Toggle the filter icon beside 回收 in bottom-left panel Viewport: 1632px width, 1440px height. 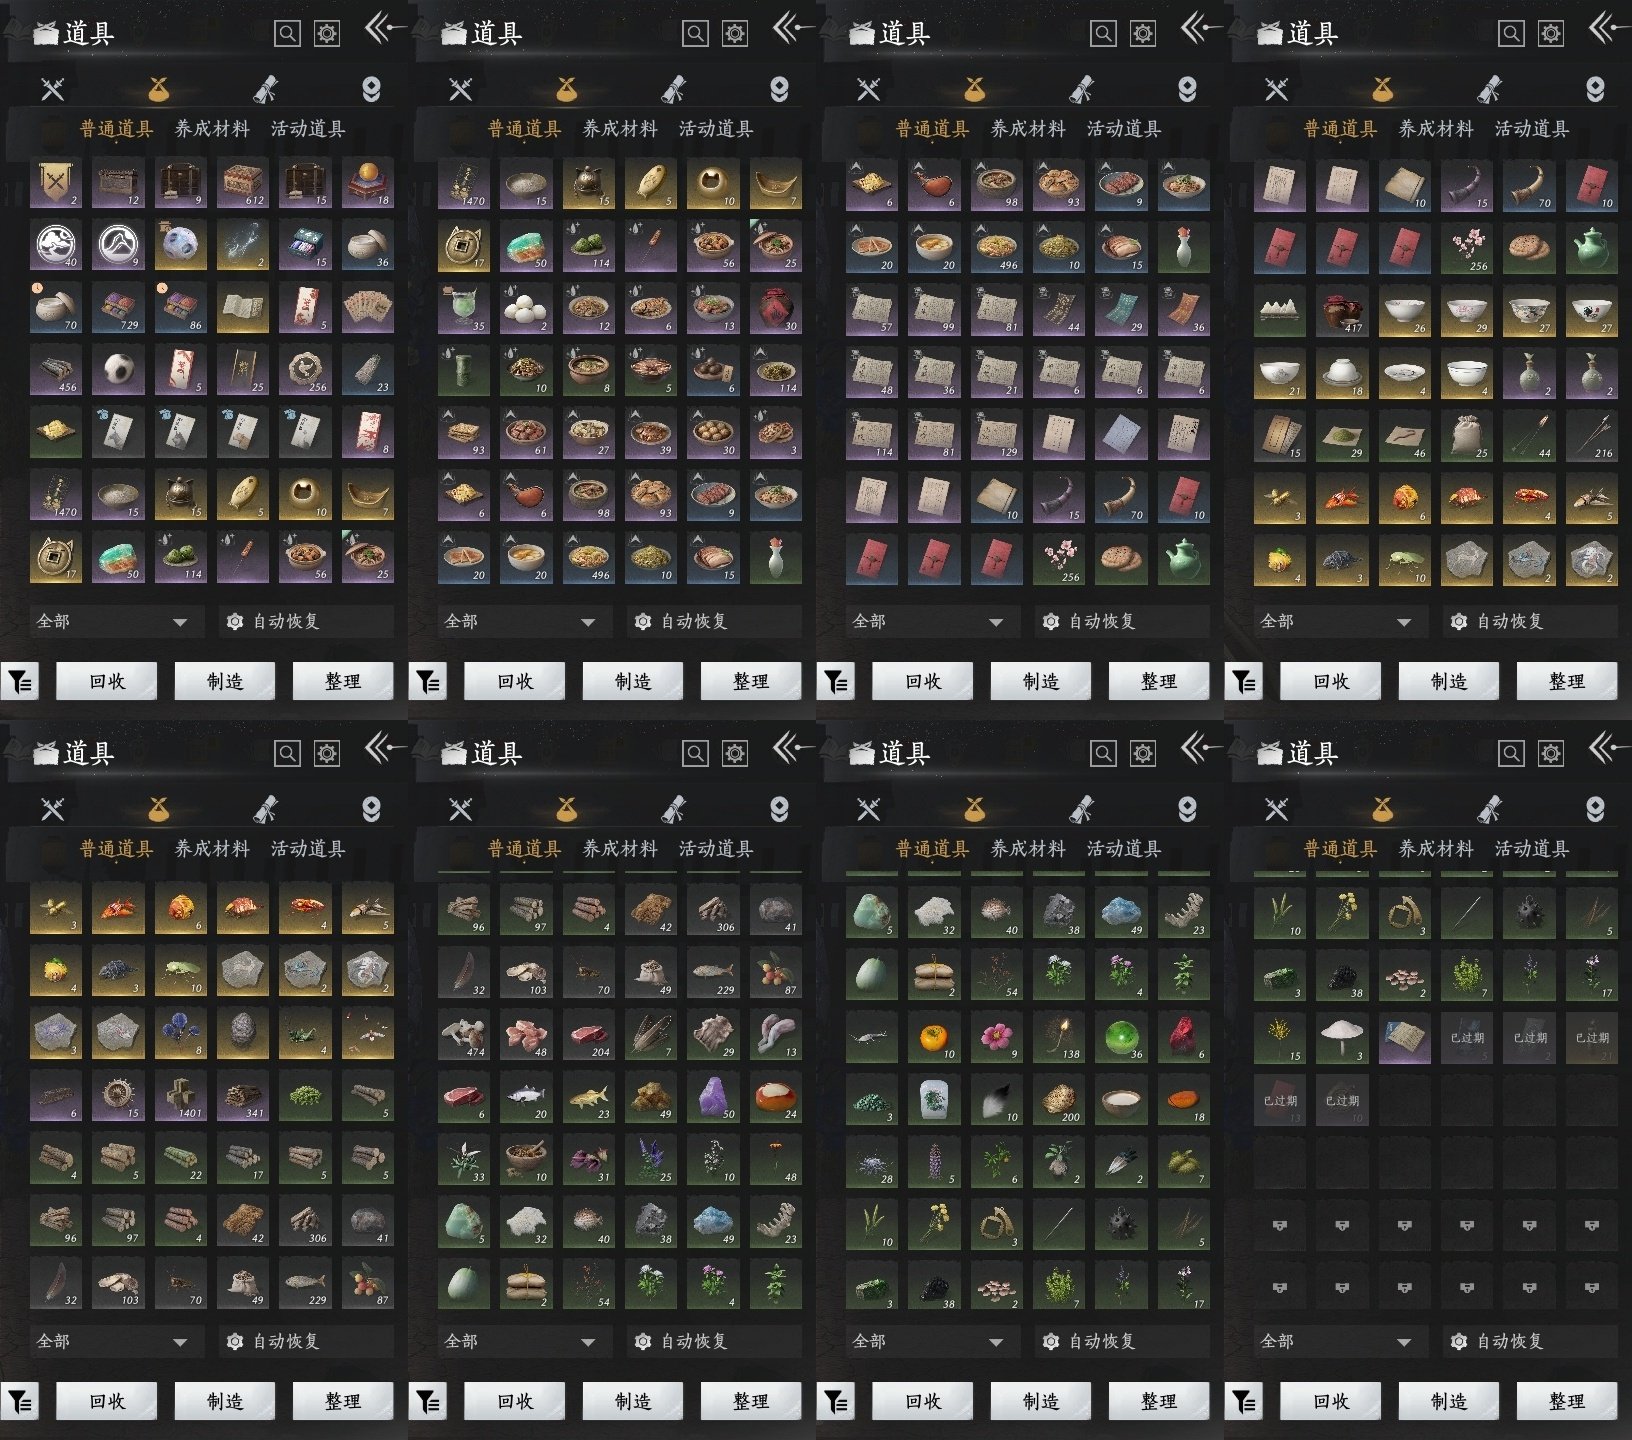[x=21, y=1402]
